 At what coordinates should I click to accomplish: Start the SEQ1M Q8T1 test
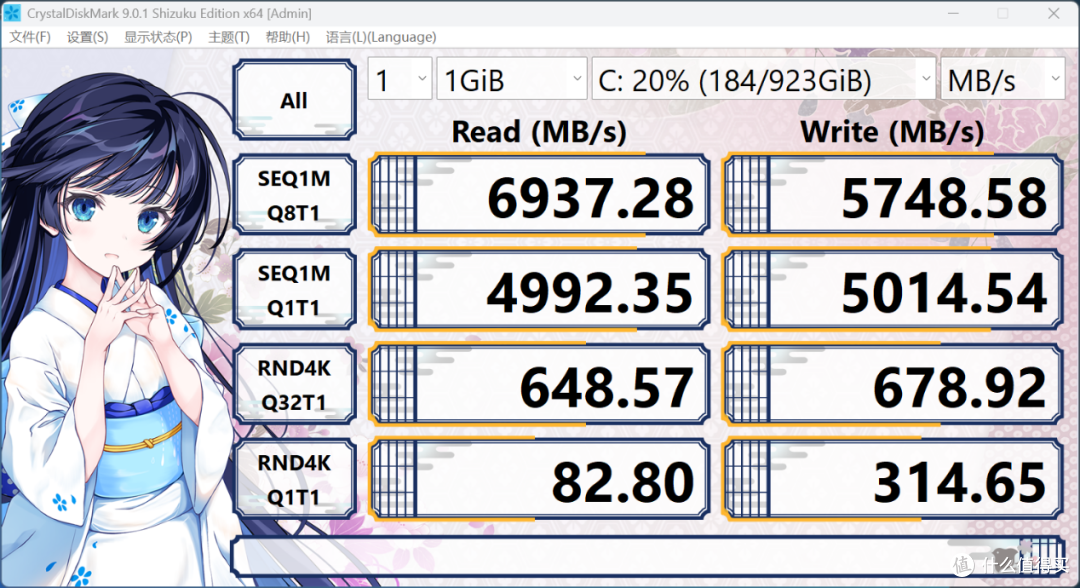tap(294, 195)
